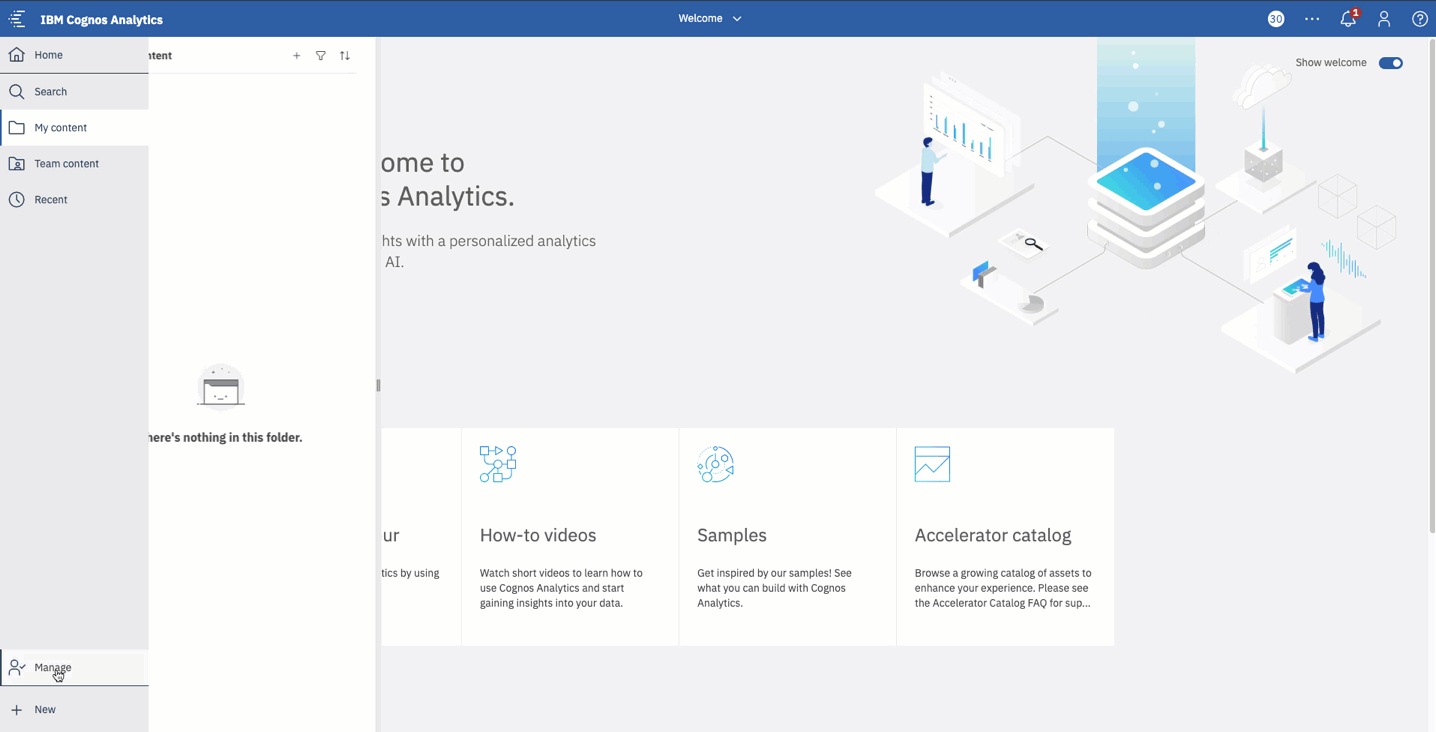Click the Search magnifier icon
The image size is (1436, 732).
[17, 91]
